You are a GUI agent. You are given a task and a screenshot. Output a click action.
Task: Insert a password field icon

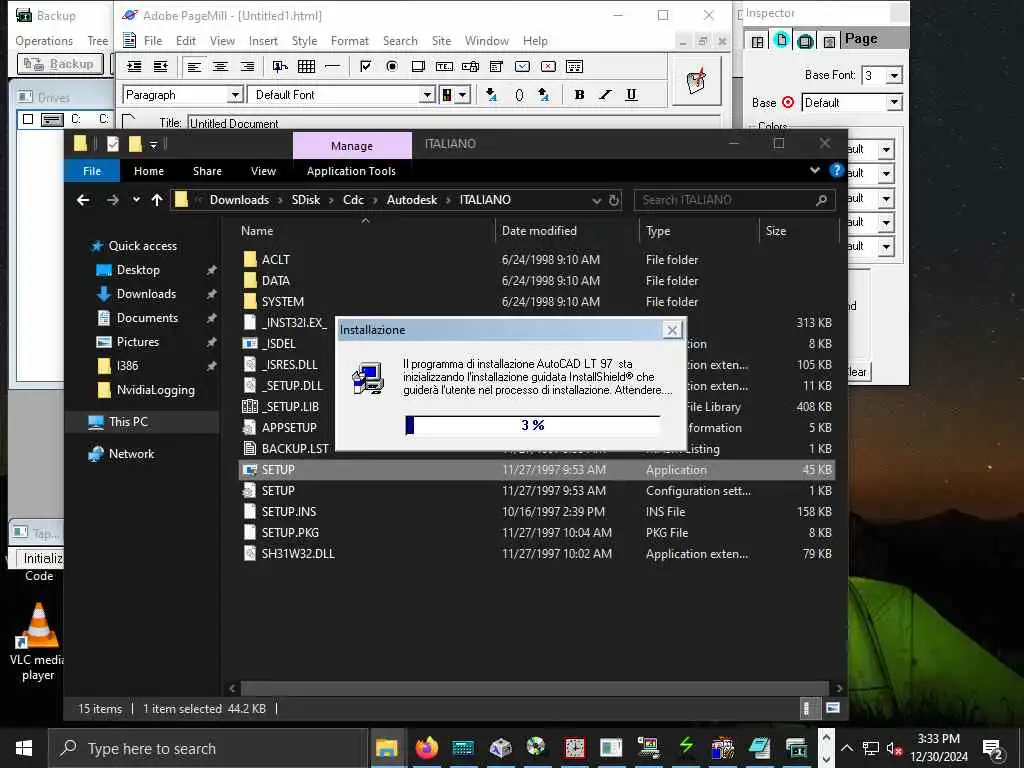pos(470,66)
